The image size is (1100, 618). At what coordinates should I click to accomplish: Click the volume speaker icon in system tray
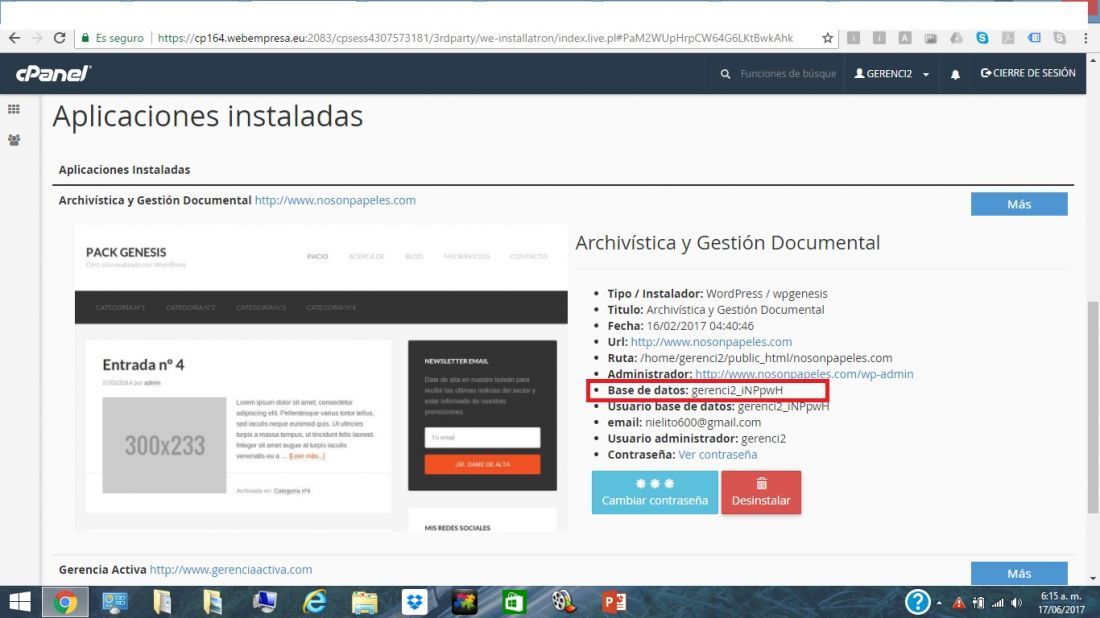[1017, 603]
